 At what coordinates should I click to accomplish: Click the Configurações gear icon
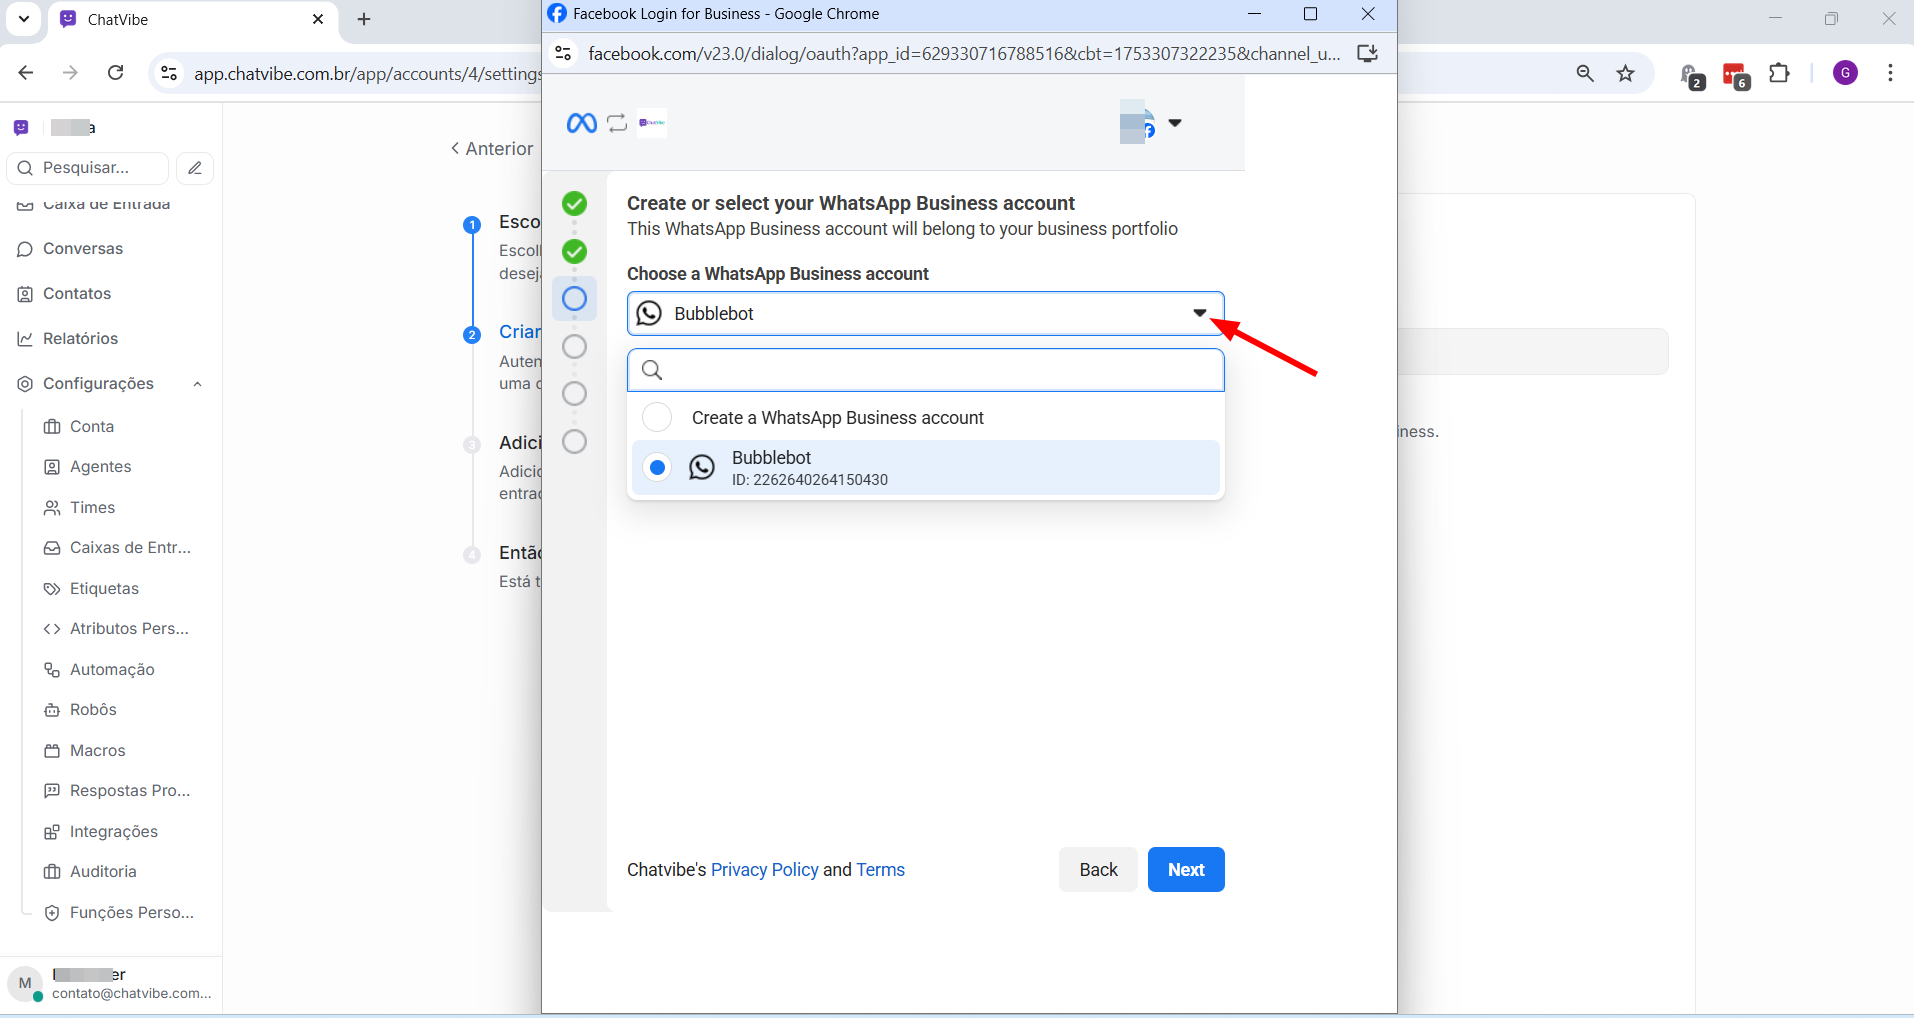click(25, 384)
